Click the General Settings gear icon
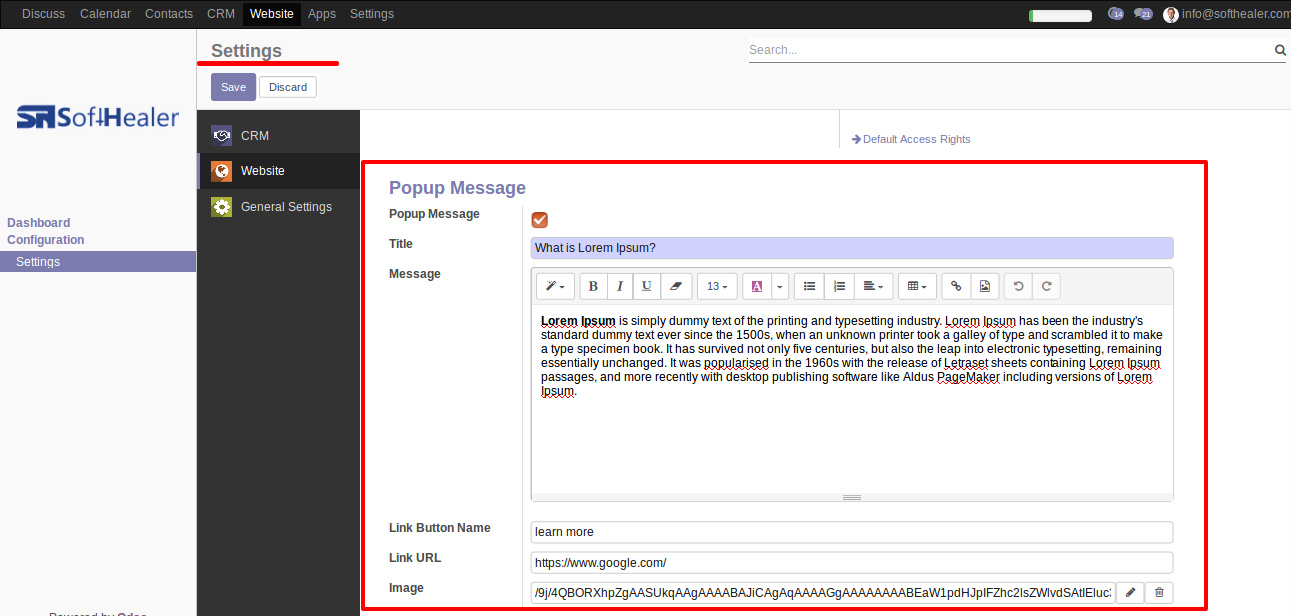Viewport: 1291px width, 616px height. pos(222,207)
